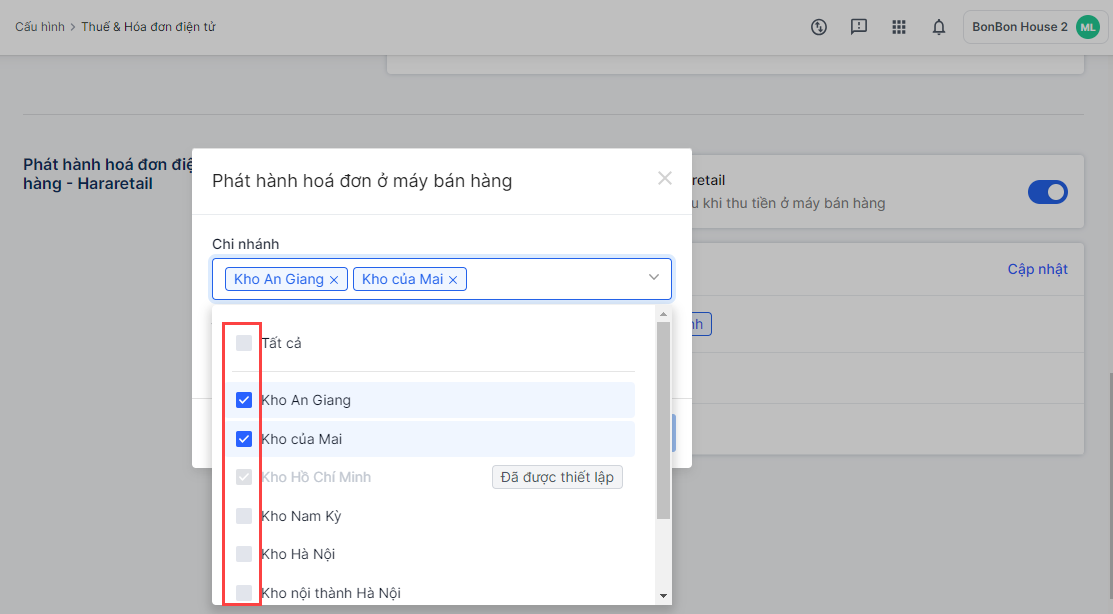Open the notifications bell
Screen dimensions: 1113x614
point(938,27)
